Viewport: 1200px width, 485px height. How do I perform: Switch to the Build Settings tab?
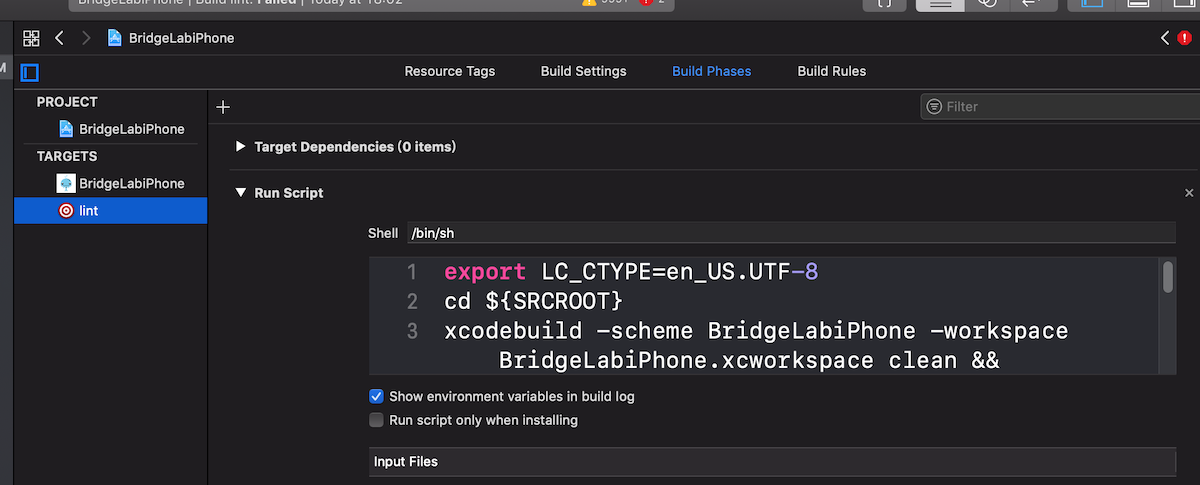(584, 71)
